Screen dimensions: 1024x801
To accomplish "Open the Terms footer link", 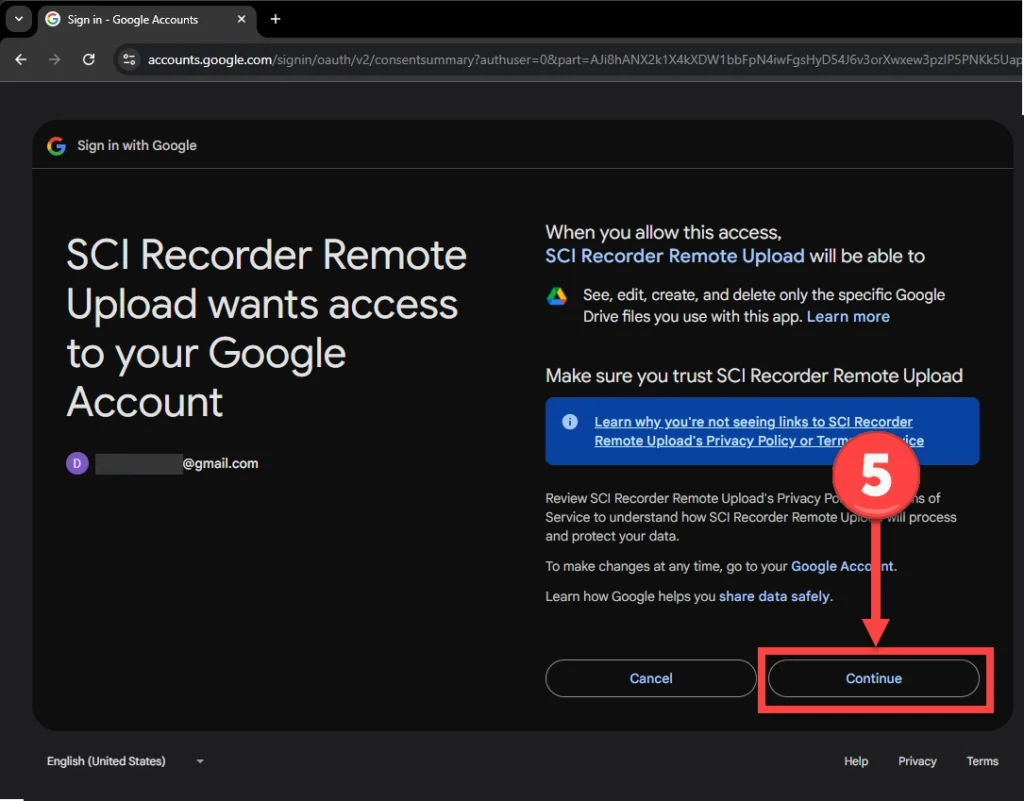I will click(x=982, y=761).
